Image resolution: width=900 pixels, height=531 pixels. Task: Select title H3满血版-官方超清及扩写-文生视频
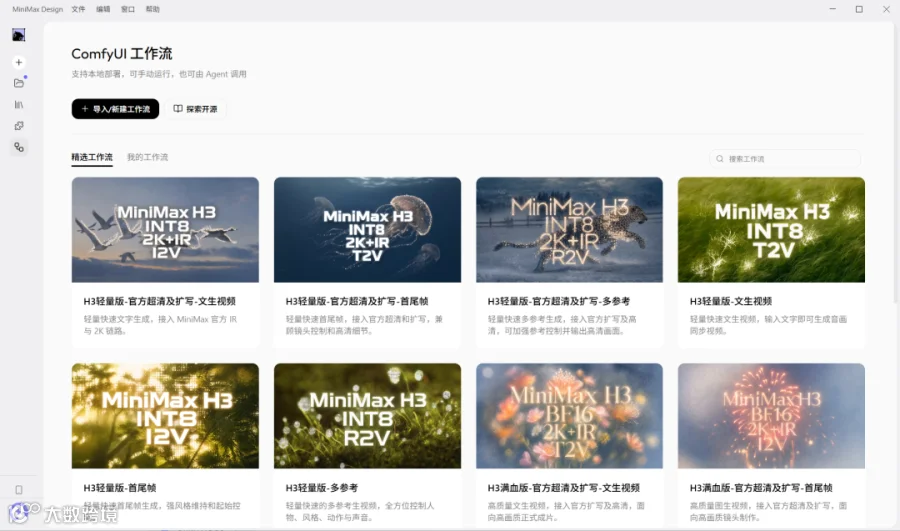(x=564, y=488)
